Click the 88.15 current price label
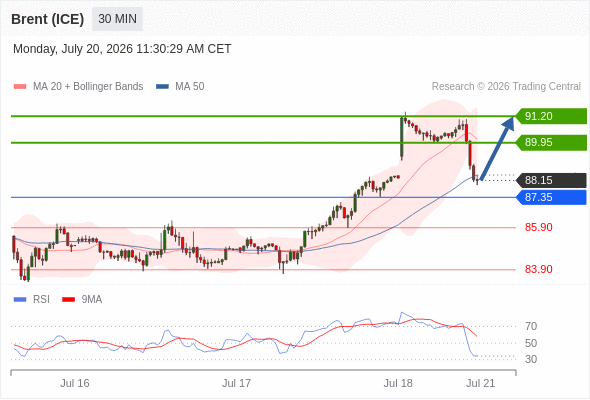This screenshot has height=400, width=590. pos(551,180)
